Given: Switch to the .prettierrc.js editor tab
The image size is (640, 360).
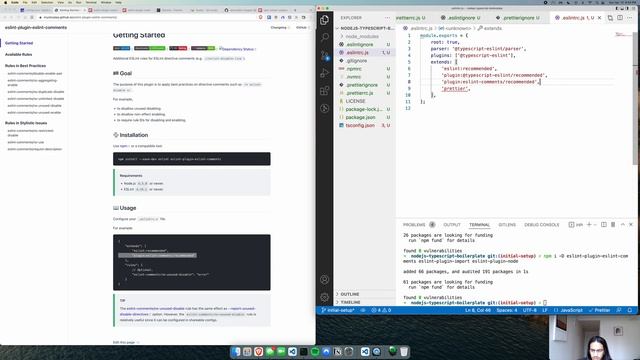Looking at the screenshot, I should point(413,18).
